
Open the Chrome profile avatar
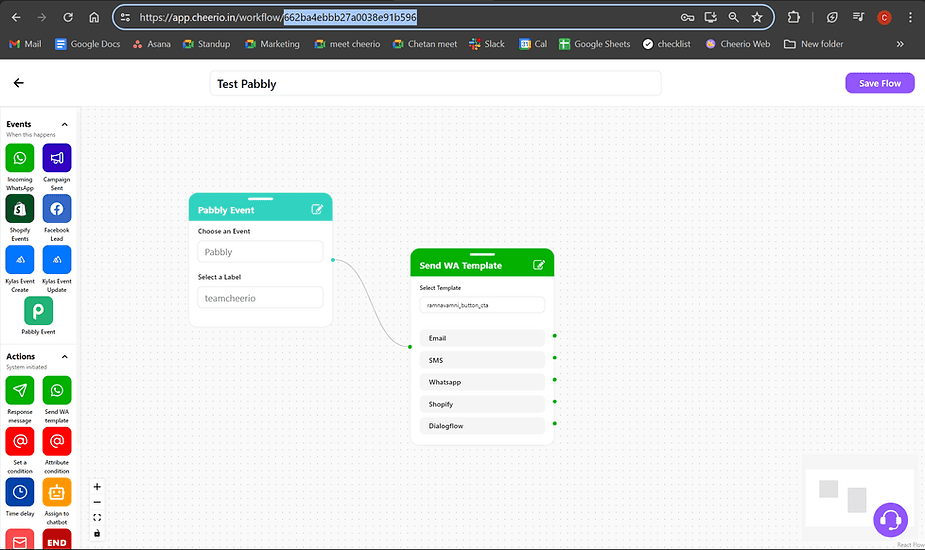(x=884, y=17)
